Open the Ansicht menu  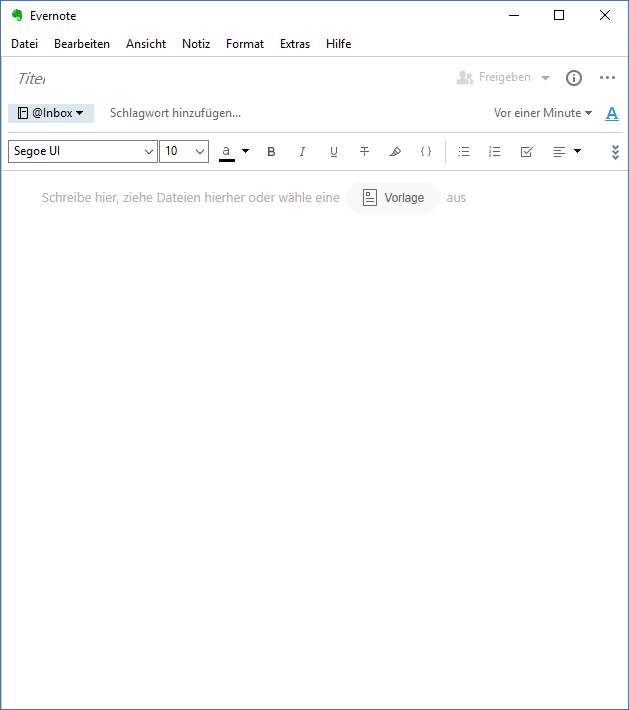point(146,44)
